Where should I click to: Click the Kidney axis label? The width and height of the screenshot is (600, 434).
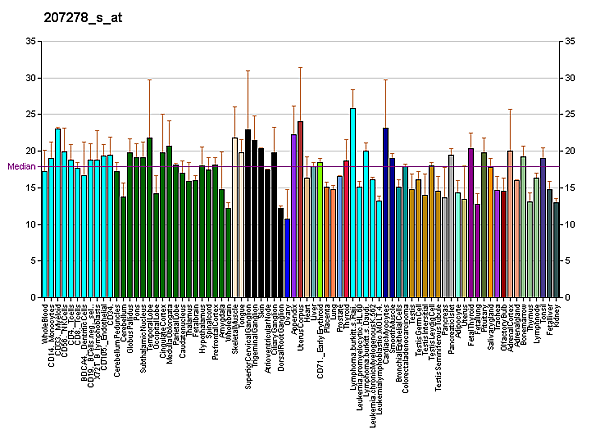pos(557,314)
